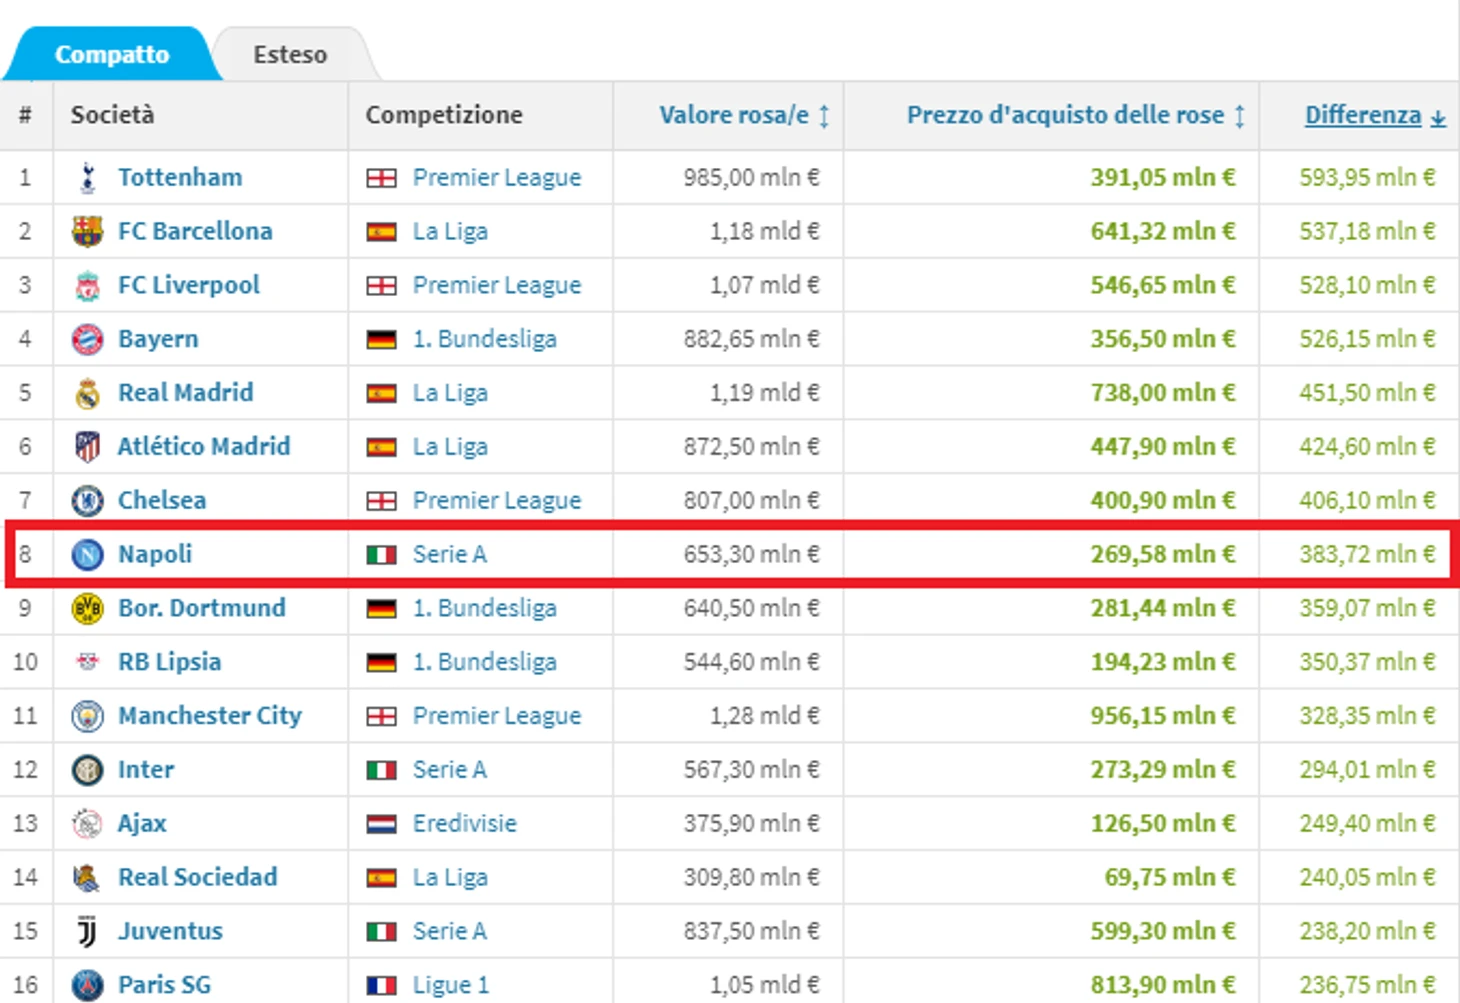1460x1003 pixels.
Task: Switch to the Compatto tab
Action: 112,54
